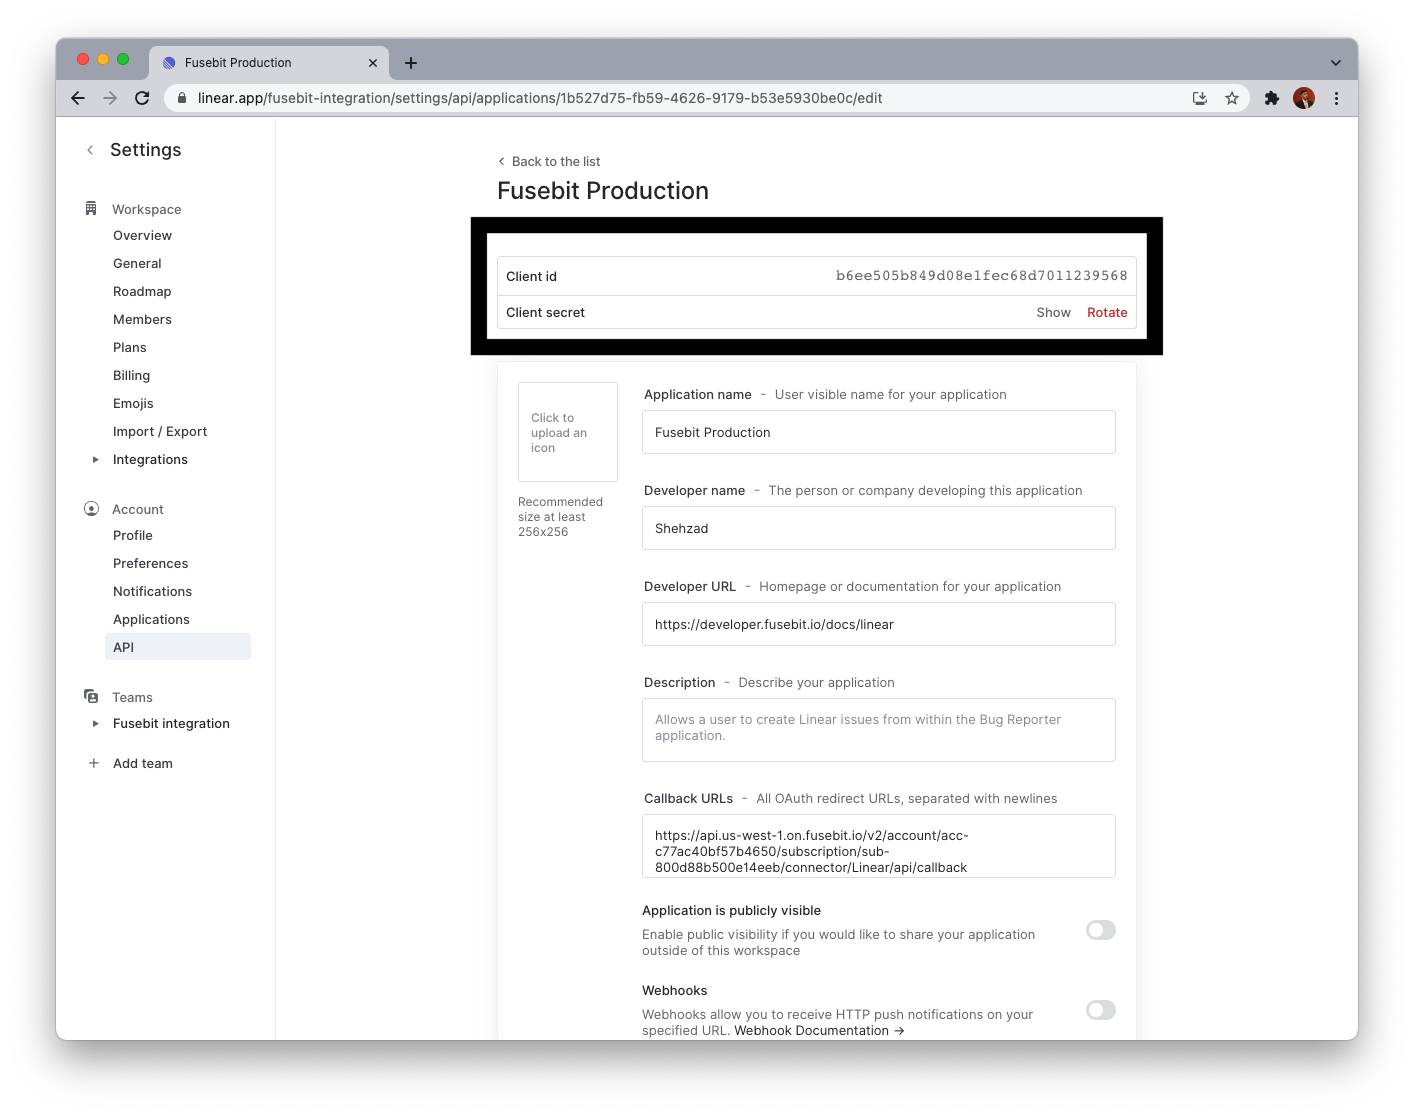Open Chrome's three-dot menu
The height and width of the screenshot is (1114, 1414).
[1336, 98]
